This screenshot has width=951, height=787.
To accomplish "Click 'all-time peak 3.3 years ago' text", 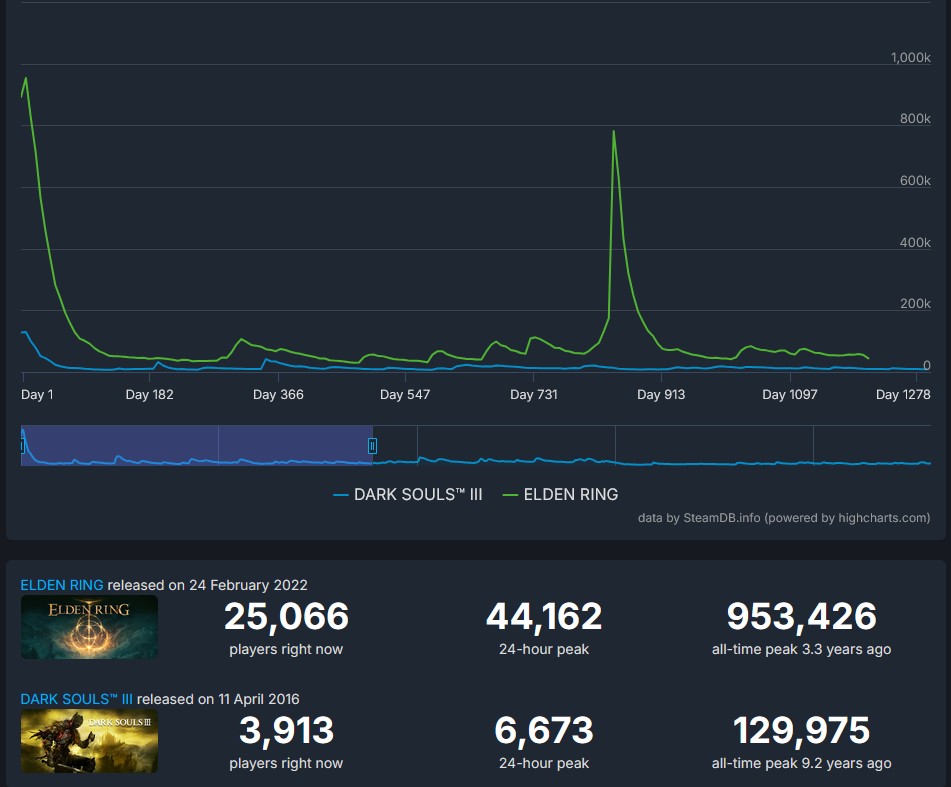I will (802, 649).
